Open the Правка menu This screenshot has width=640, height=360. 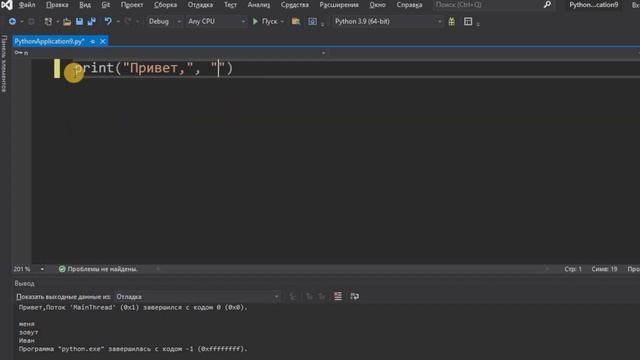(57, 5)
